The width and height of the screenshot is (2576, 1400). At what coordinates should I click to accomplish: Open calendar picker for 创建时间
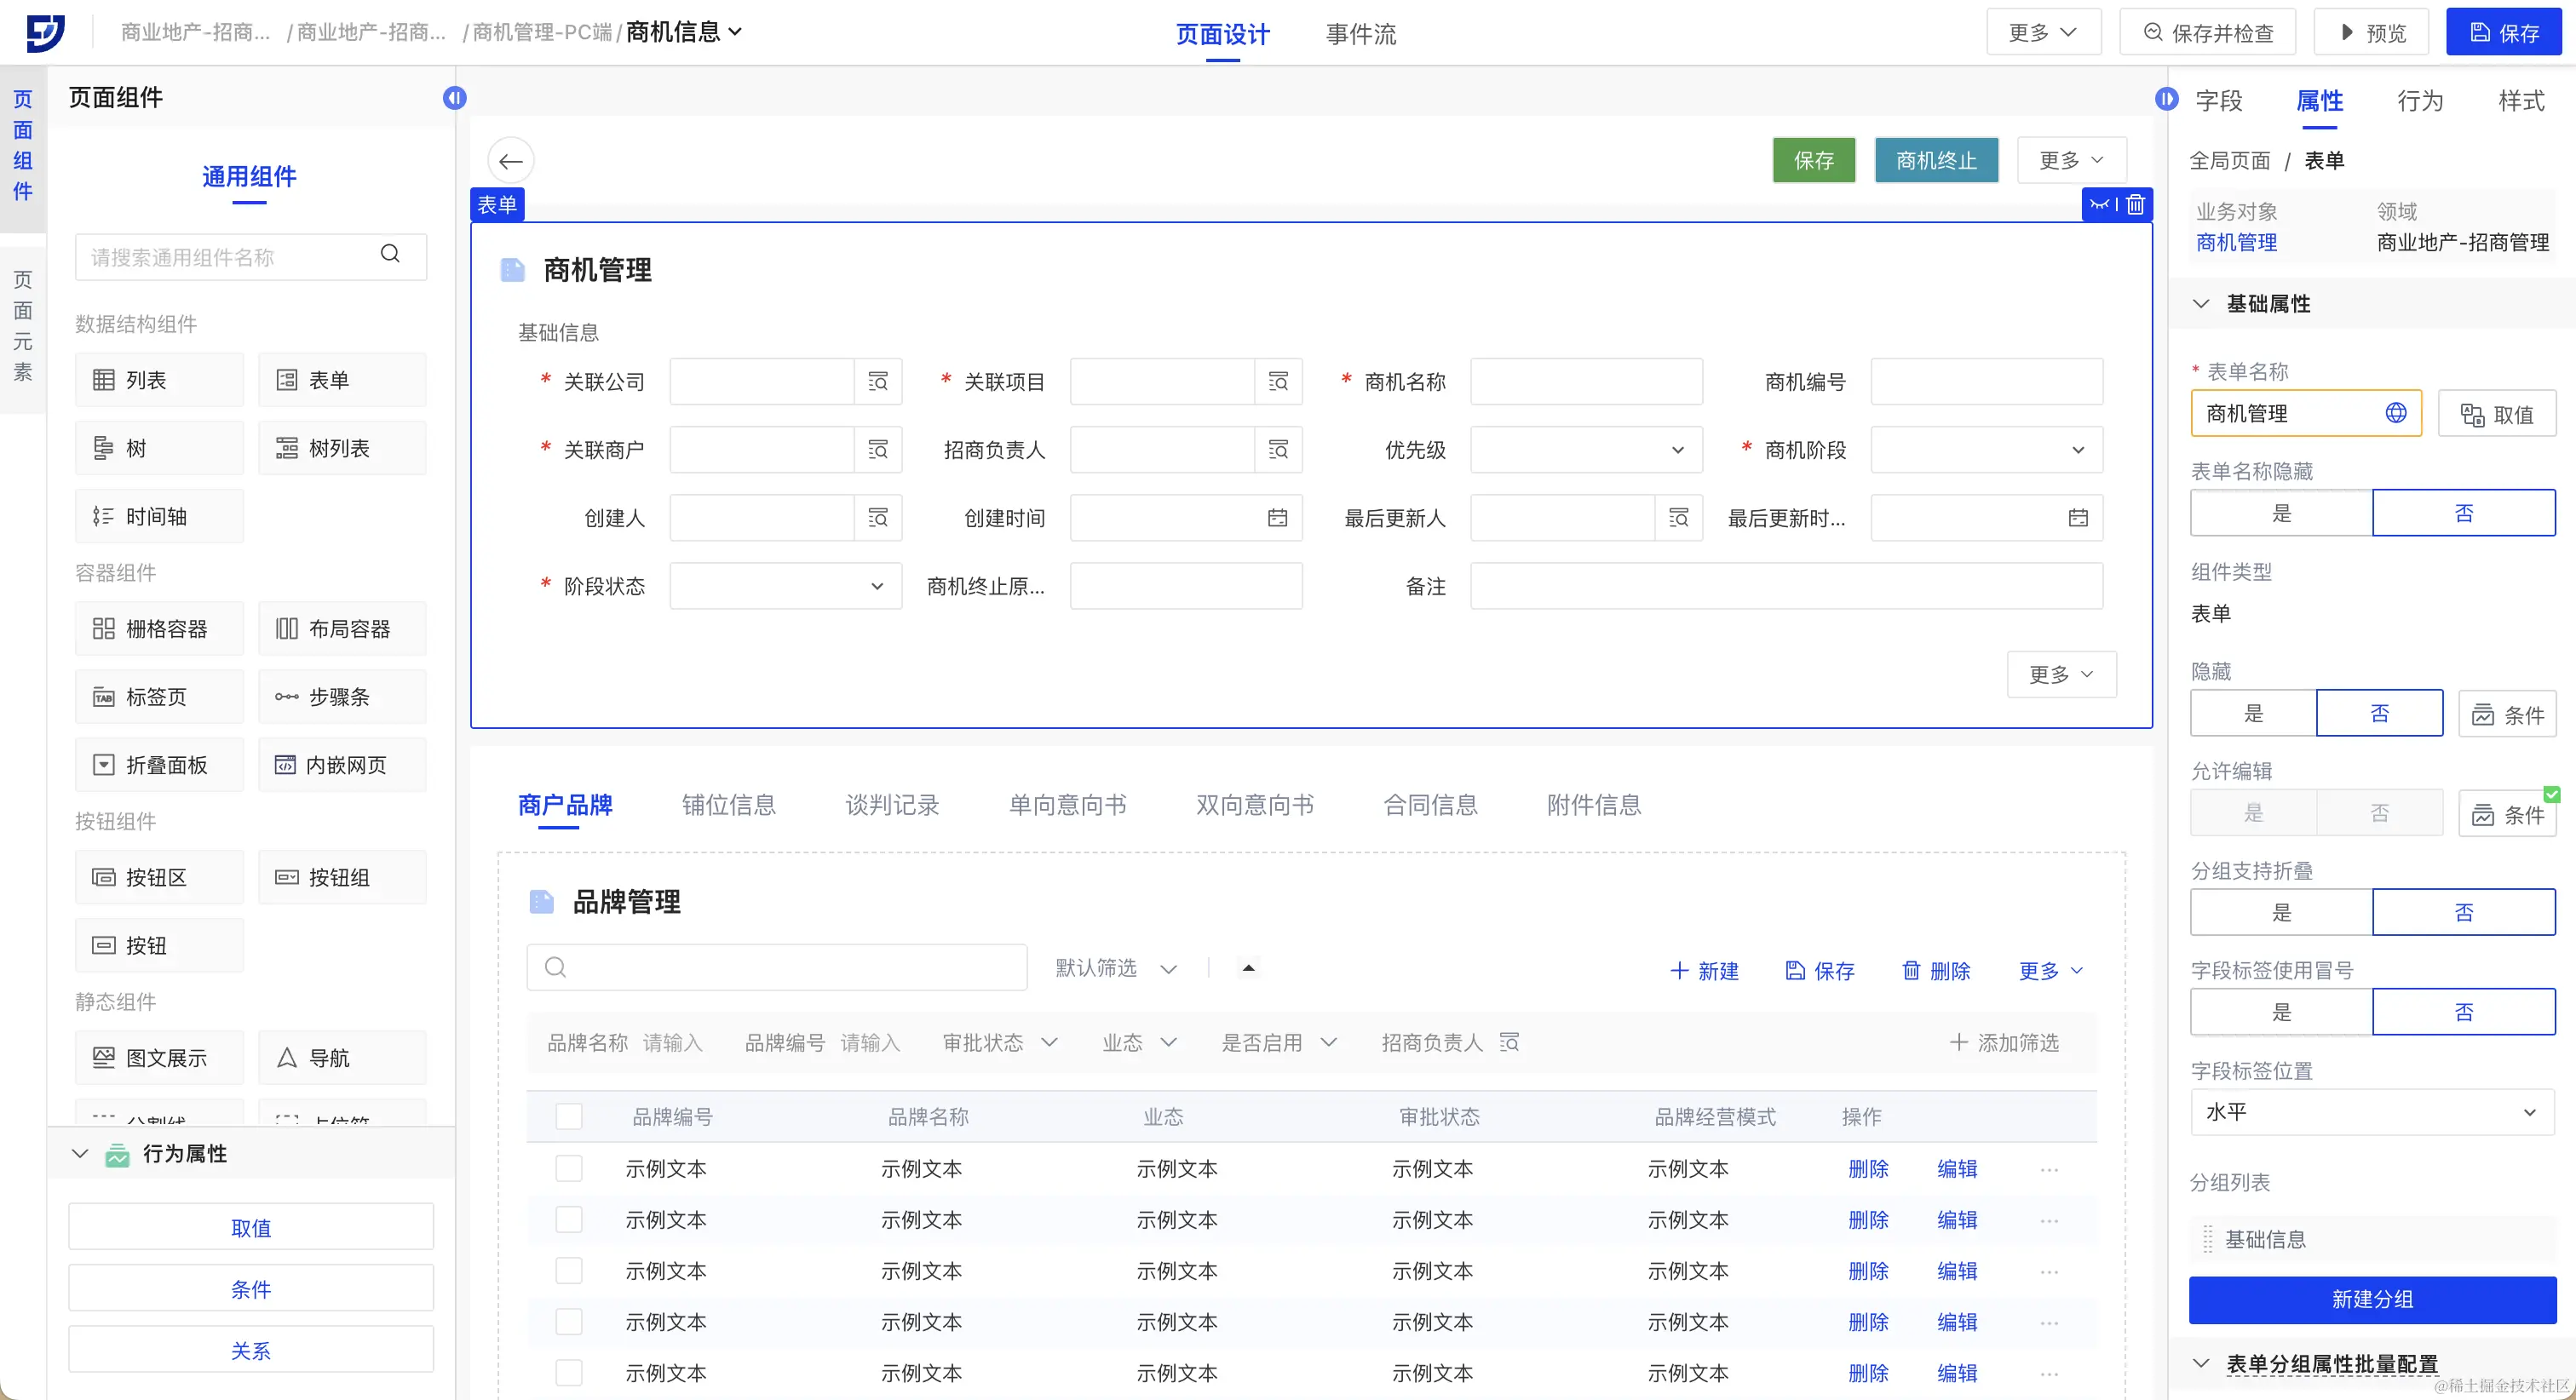click(x=1277, y=518)
